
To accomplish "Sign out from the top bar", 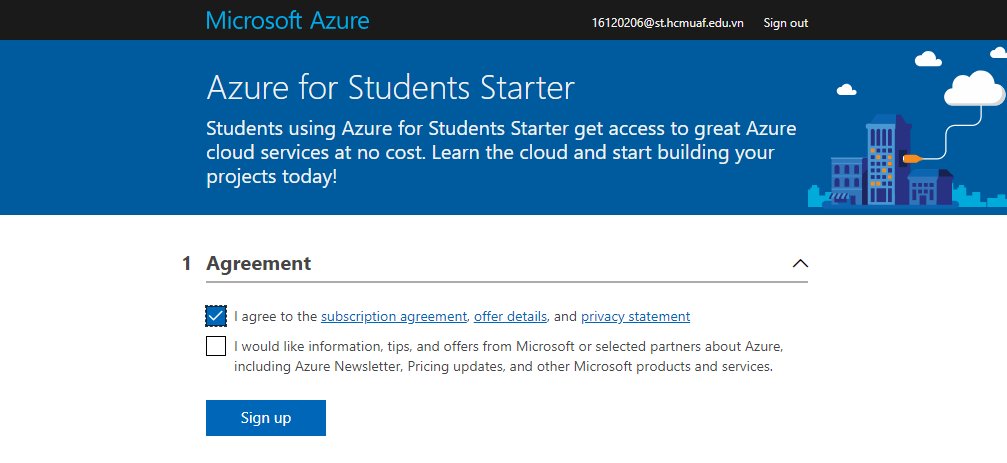I will 785,23.
